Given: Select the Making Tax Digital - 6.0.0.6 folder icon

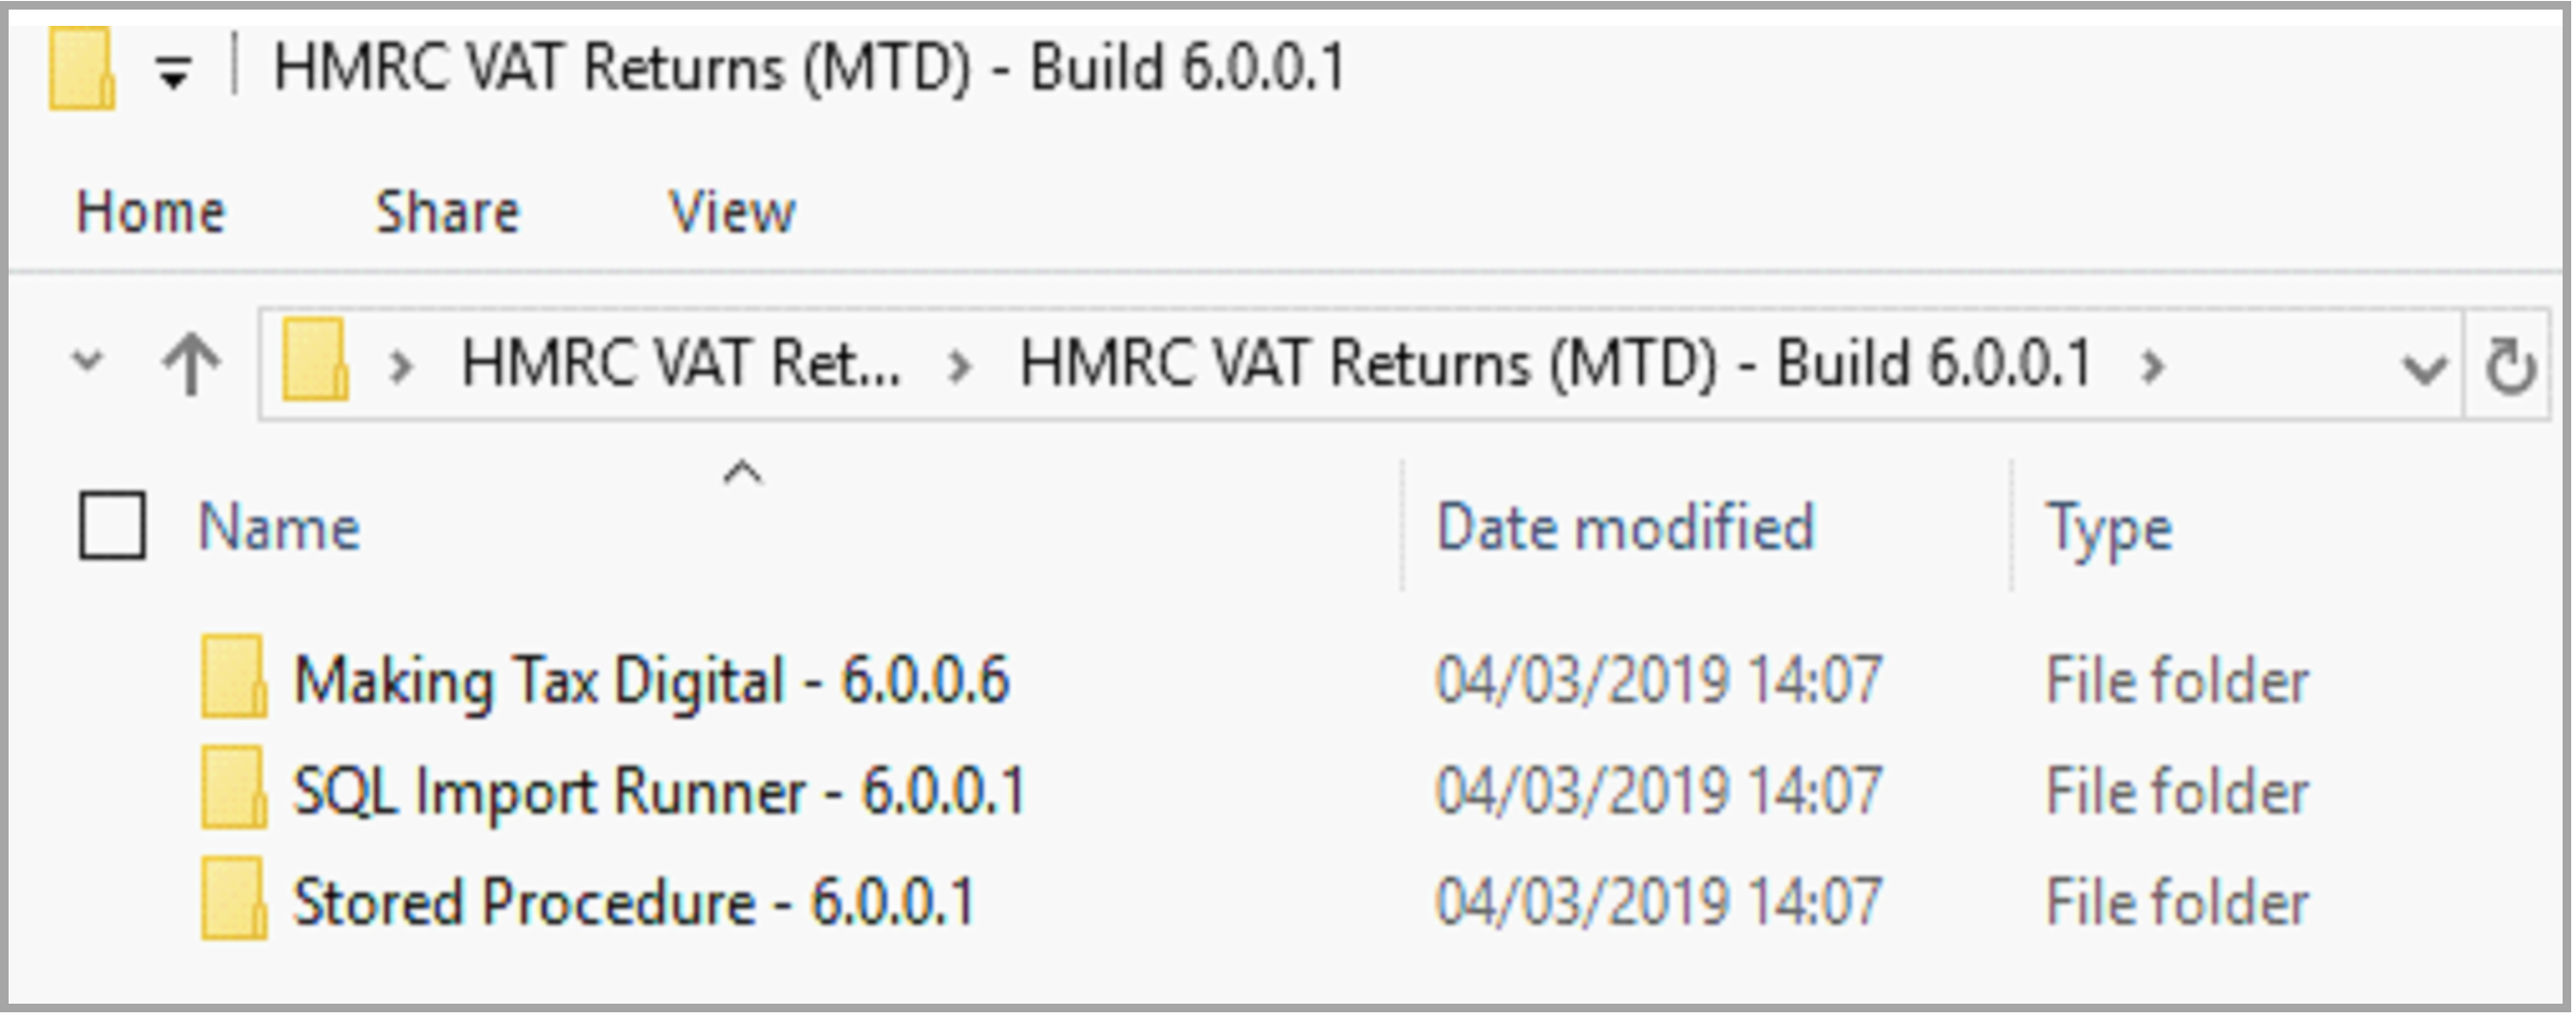Looking at the screenshot, I should pyautogui.click(x=233, y=678).
